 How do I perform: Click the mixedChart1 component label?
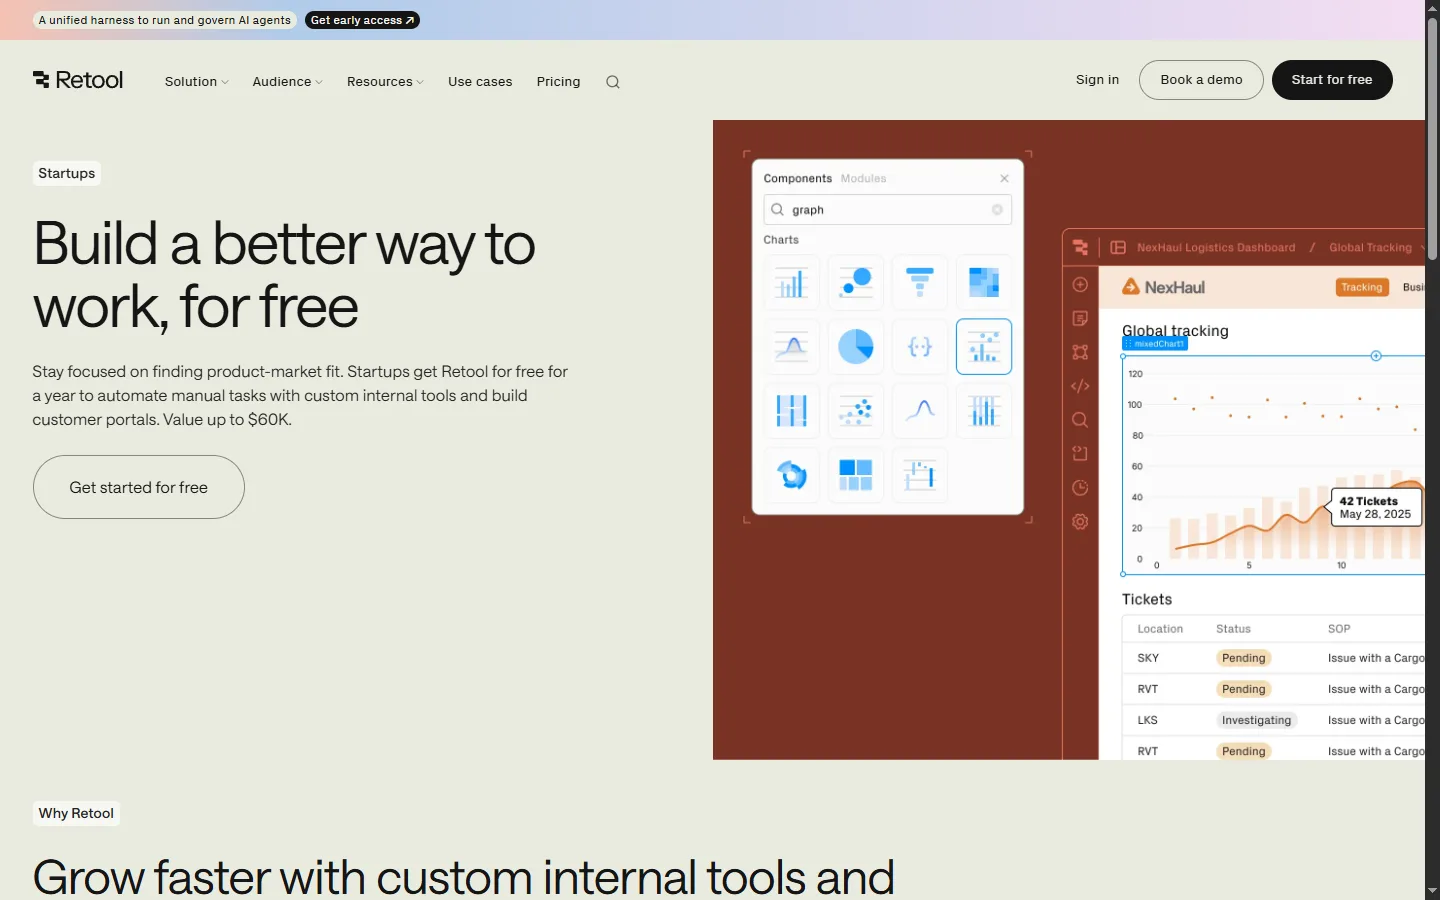pos(1155,344)
